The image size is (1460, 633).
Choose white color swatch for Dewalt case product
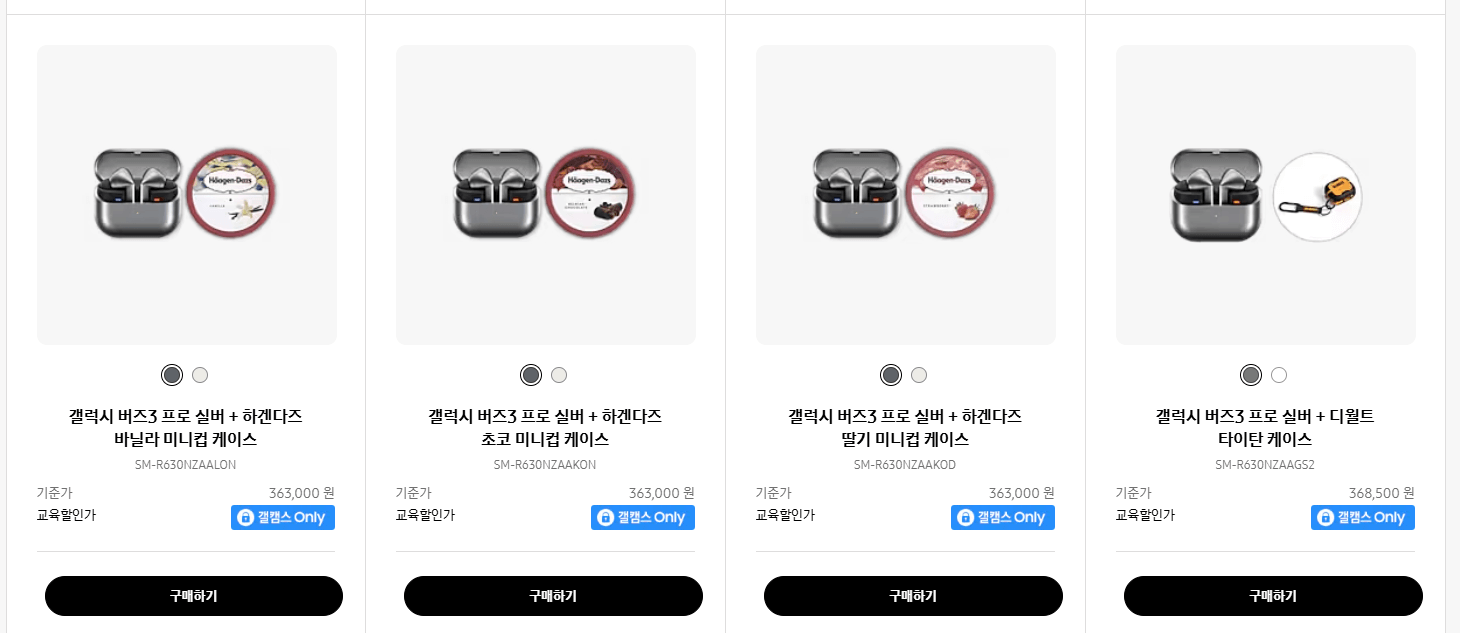(x=1279, y=375)
